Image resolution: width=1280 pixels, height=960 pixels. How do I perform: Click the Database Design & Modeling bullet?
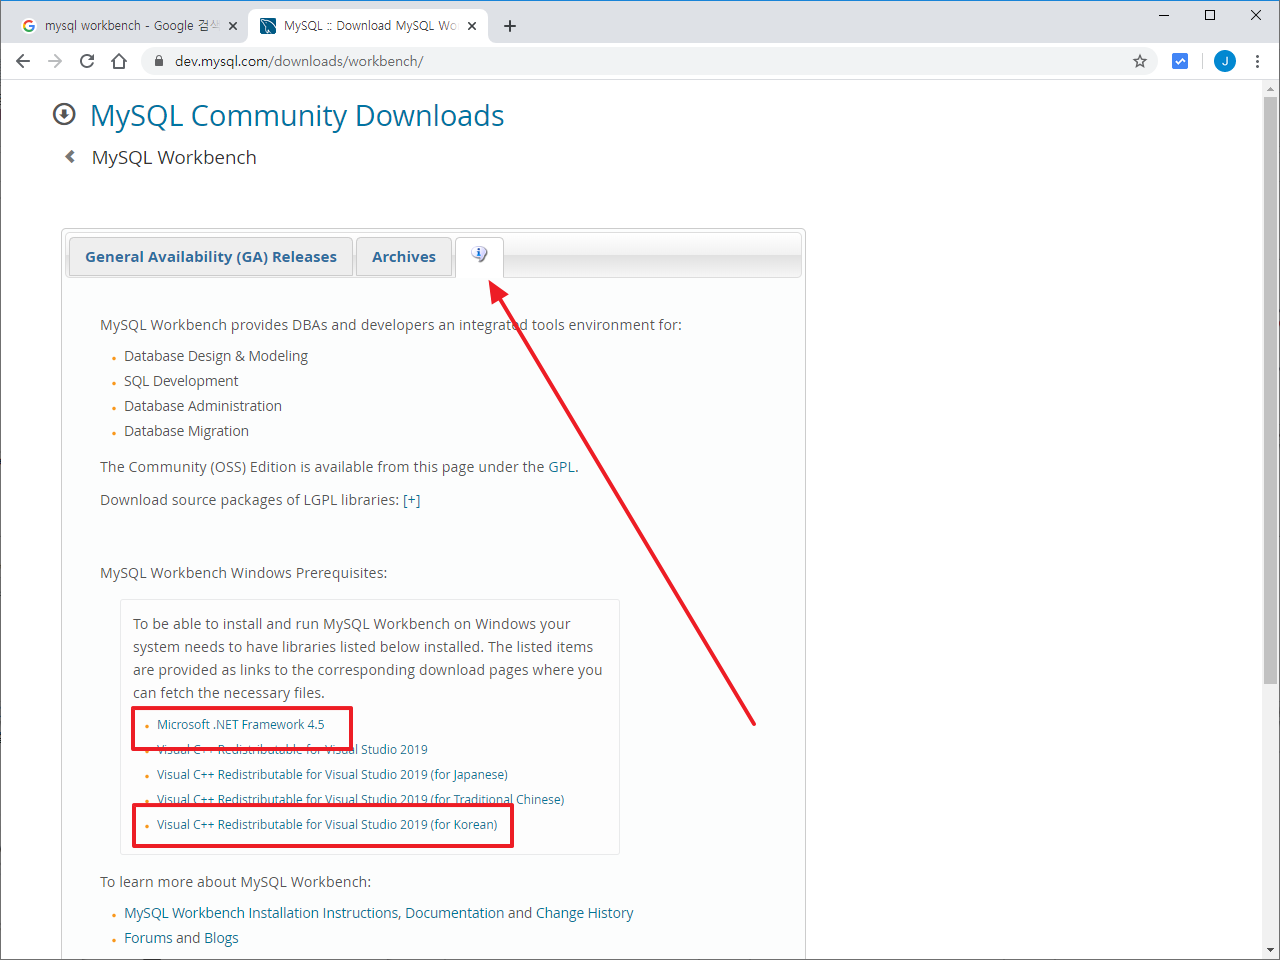[x=216, y=356]
